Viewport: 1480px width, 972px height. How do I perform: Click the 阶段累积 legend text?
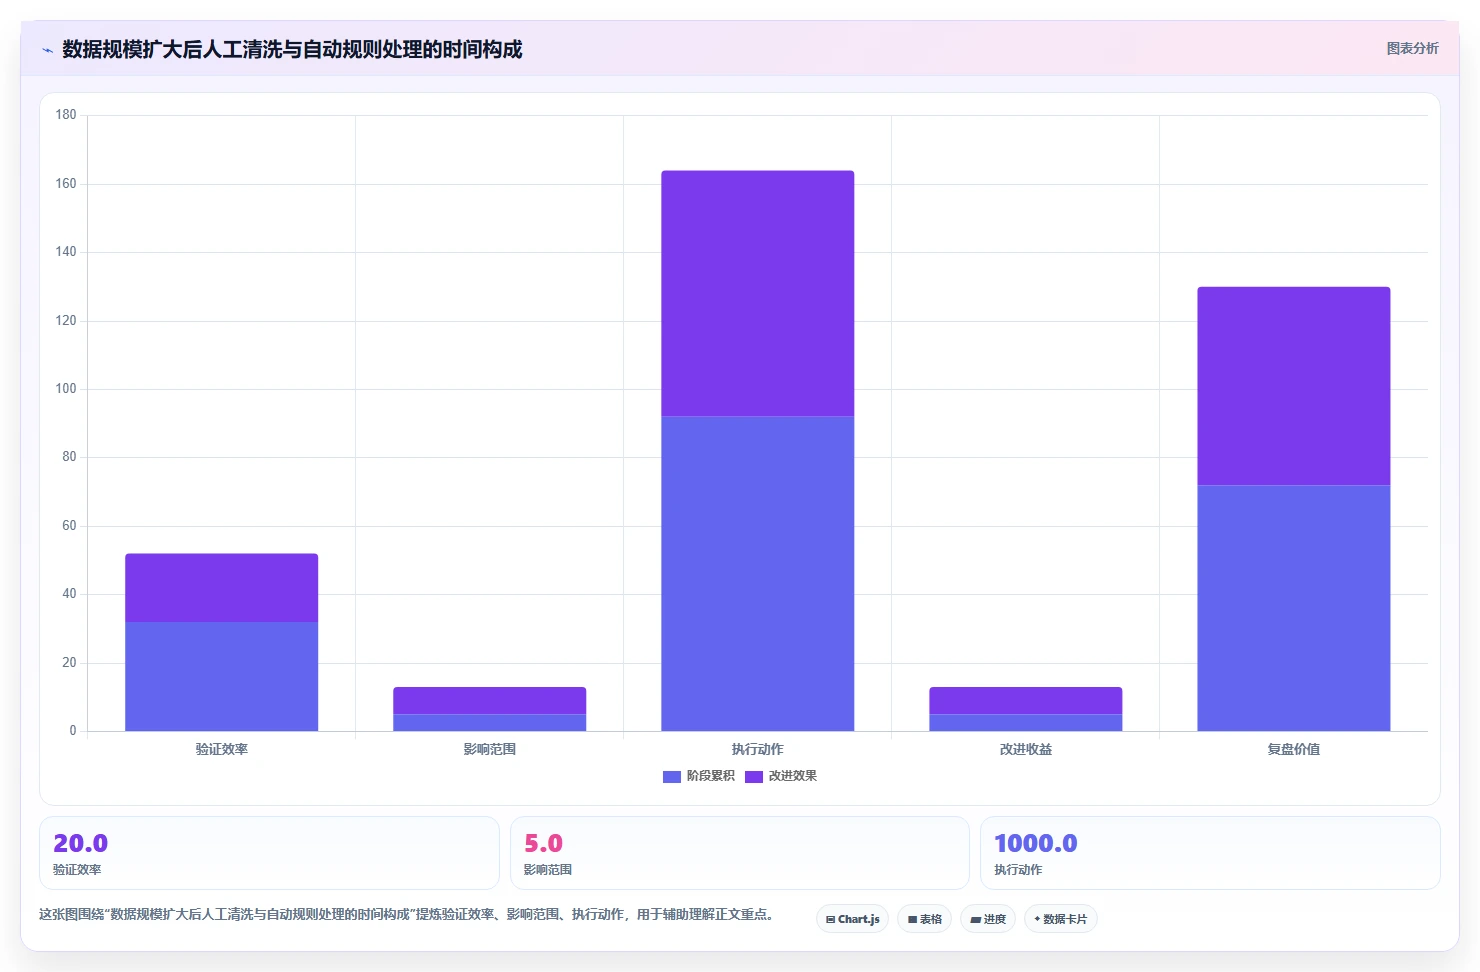point(710,776)
